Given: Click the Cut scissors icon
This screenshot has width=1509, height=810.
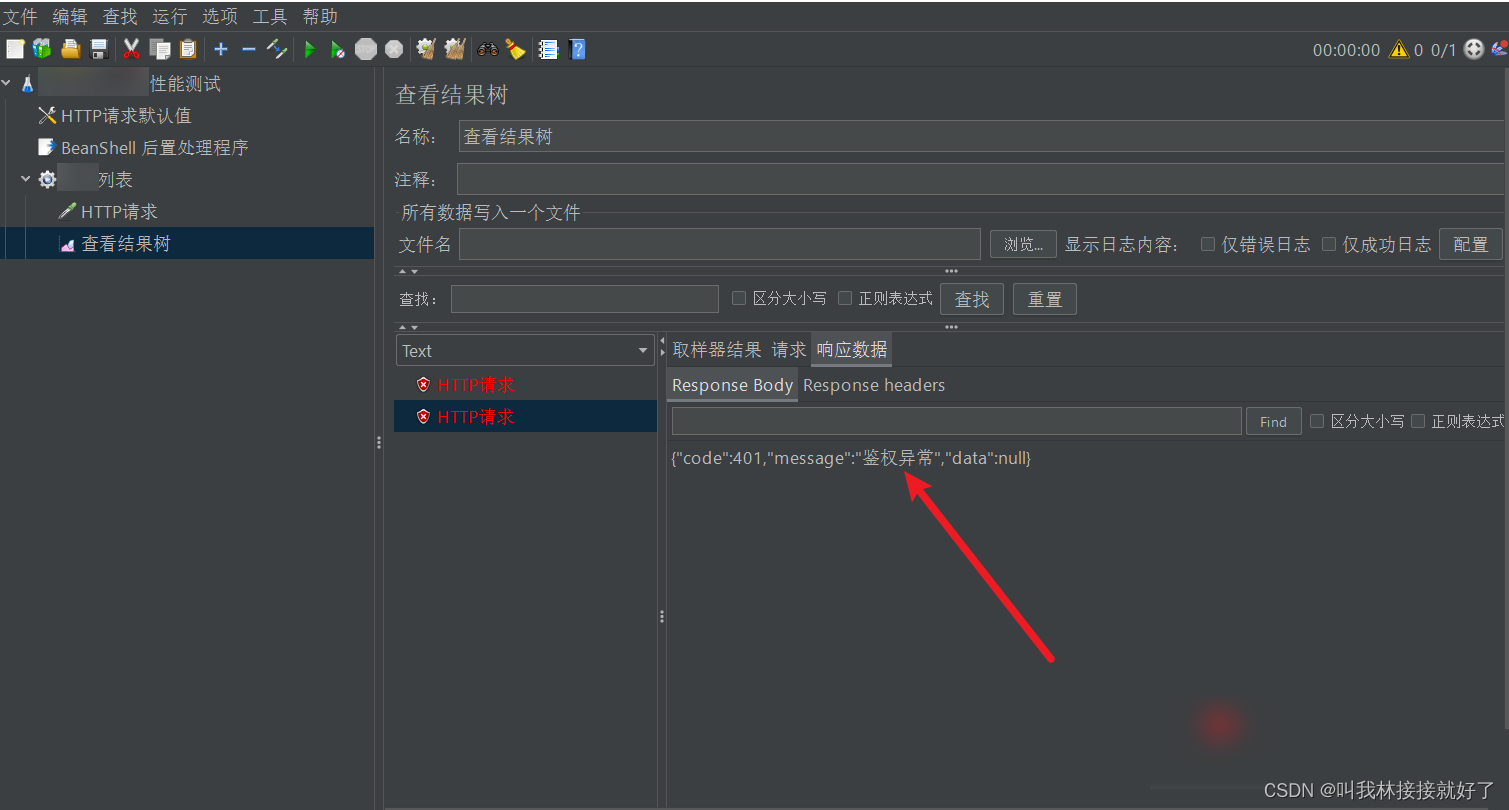Looking at the screenshot, I should 131,49.
